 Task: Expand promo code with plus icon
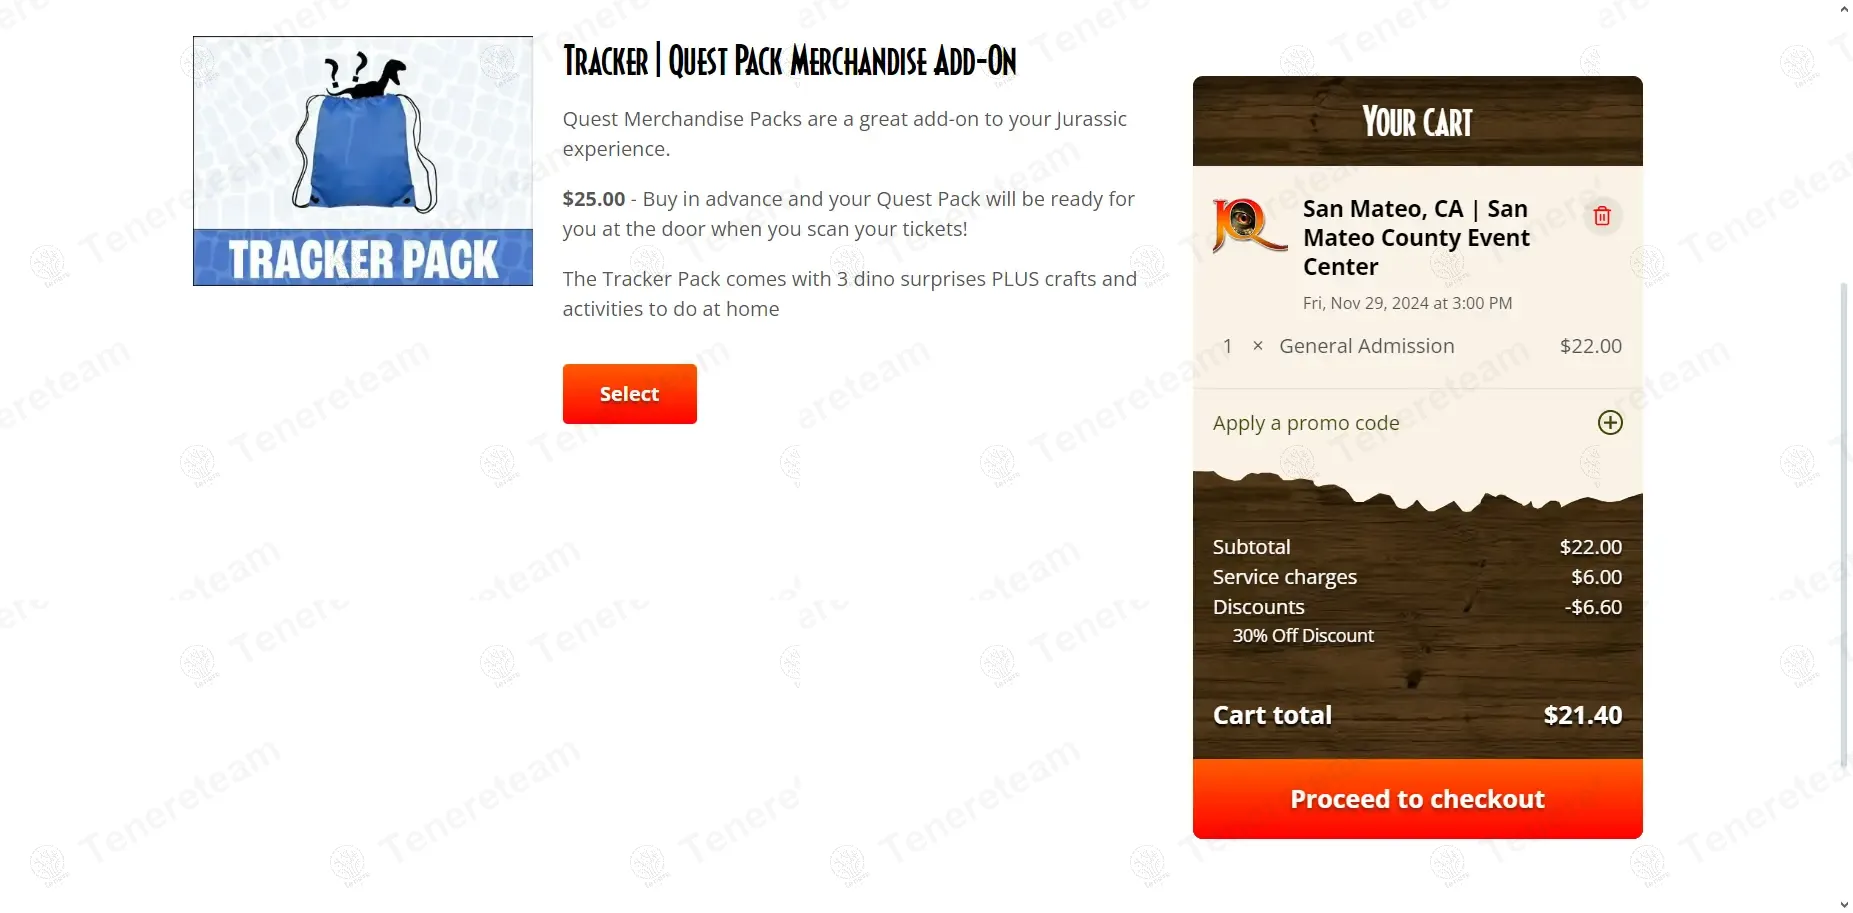click(1610, 423)
